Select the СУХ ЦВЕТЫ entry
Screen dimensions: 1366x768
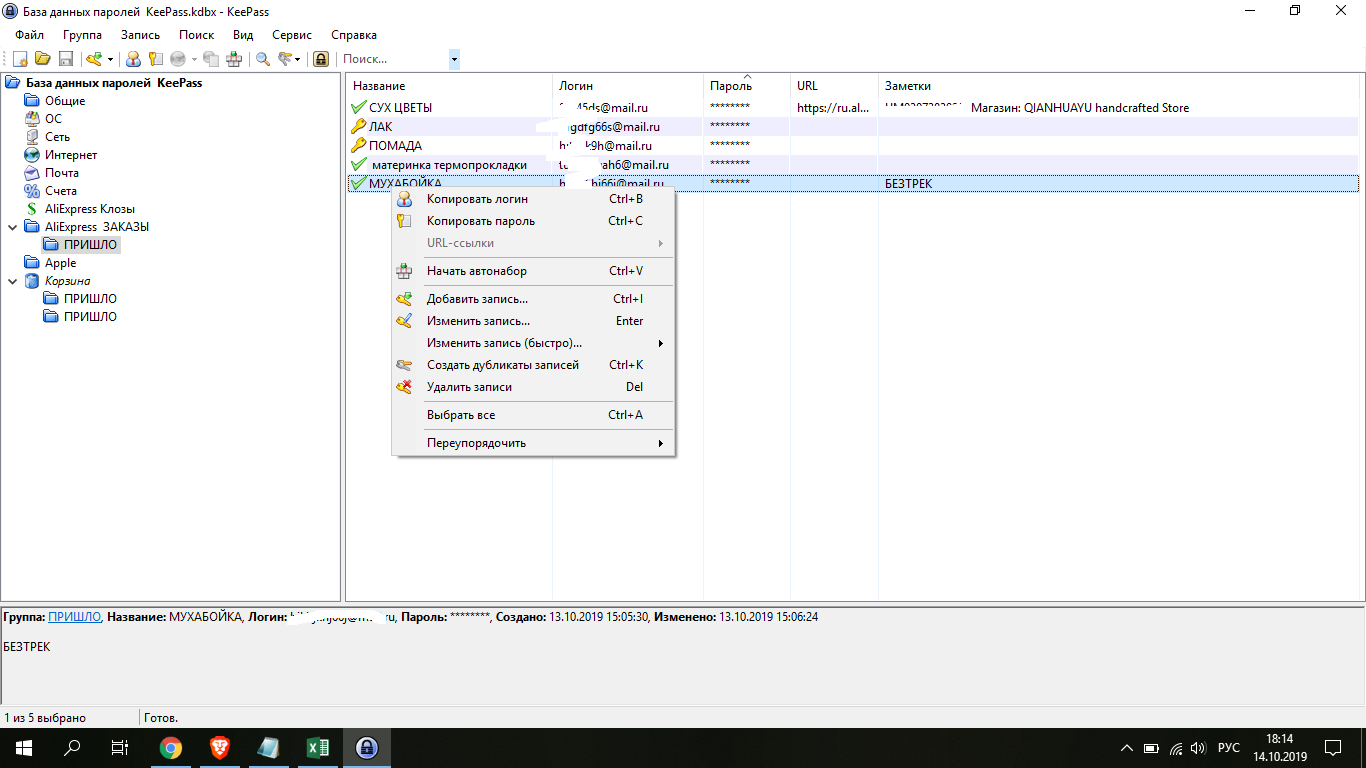point(852,108)
